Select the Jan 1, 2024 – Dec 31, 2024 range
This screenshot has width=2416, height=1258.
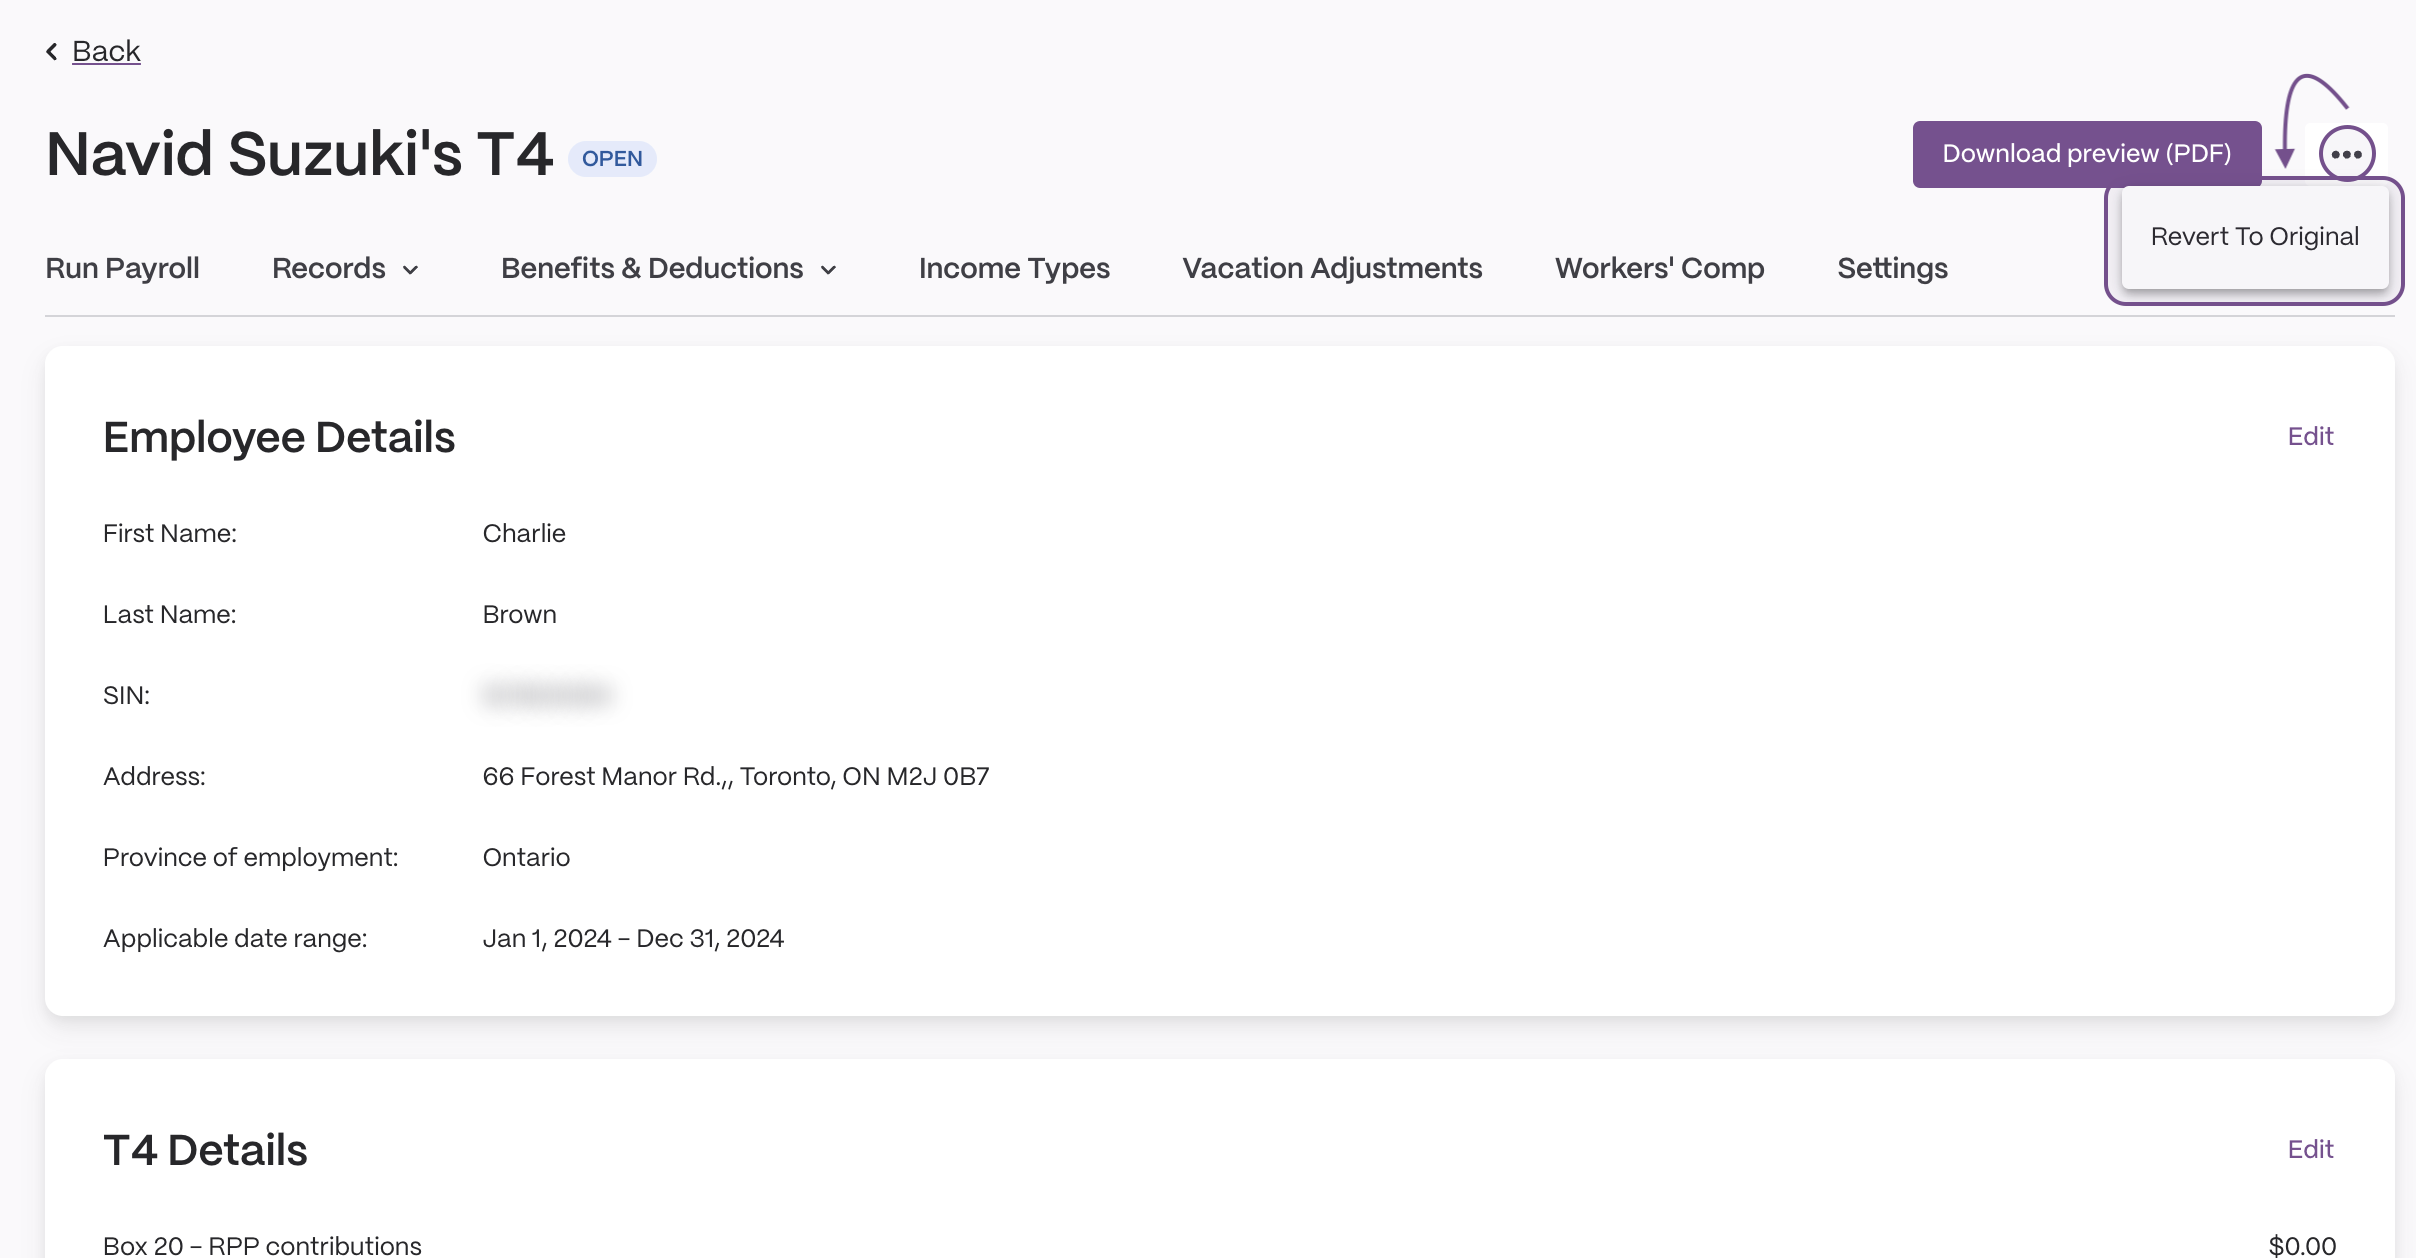tap(633, 938)
